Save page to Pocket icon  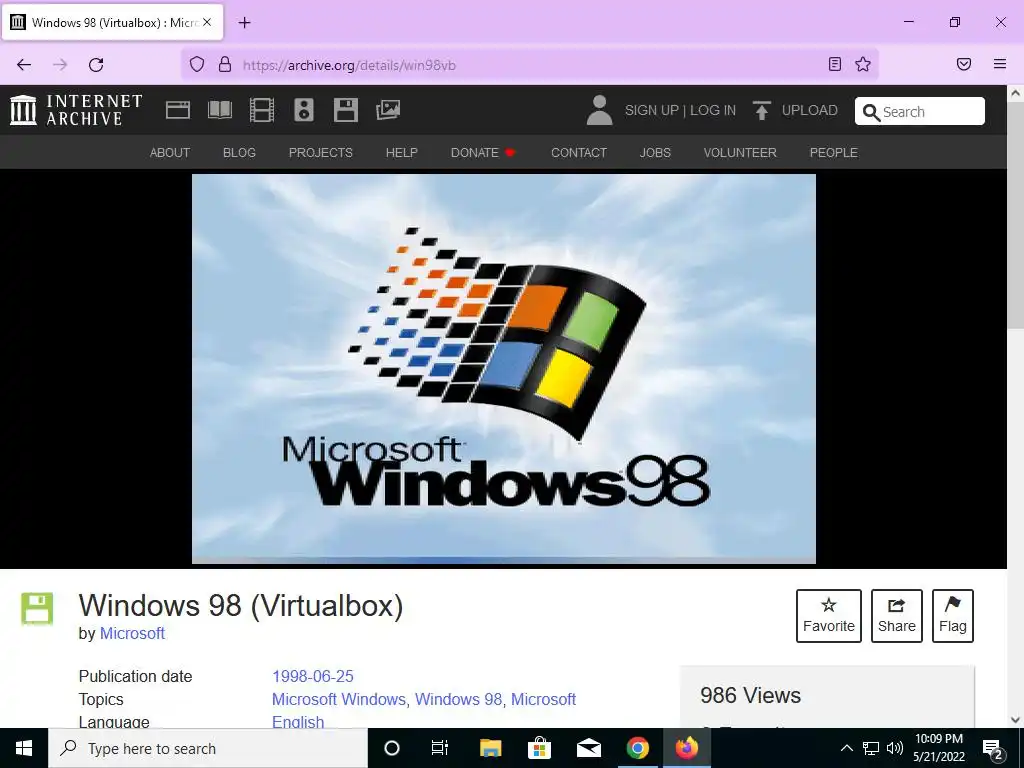pyautogui.click(x=964, y=64)
